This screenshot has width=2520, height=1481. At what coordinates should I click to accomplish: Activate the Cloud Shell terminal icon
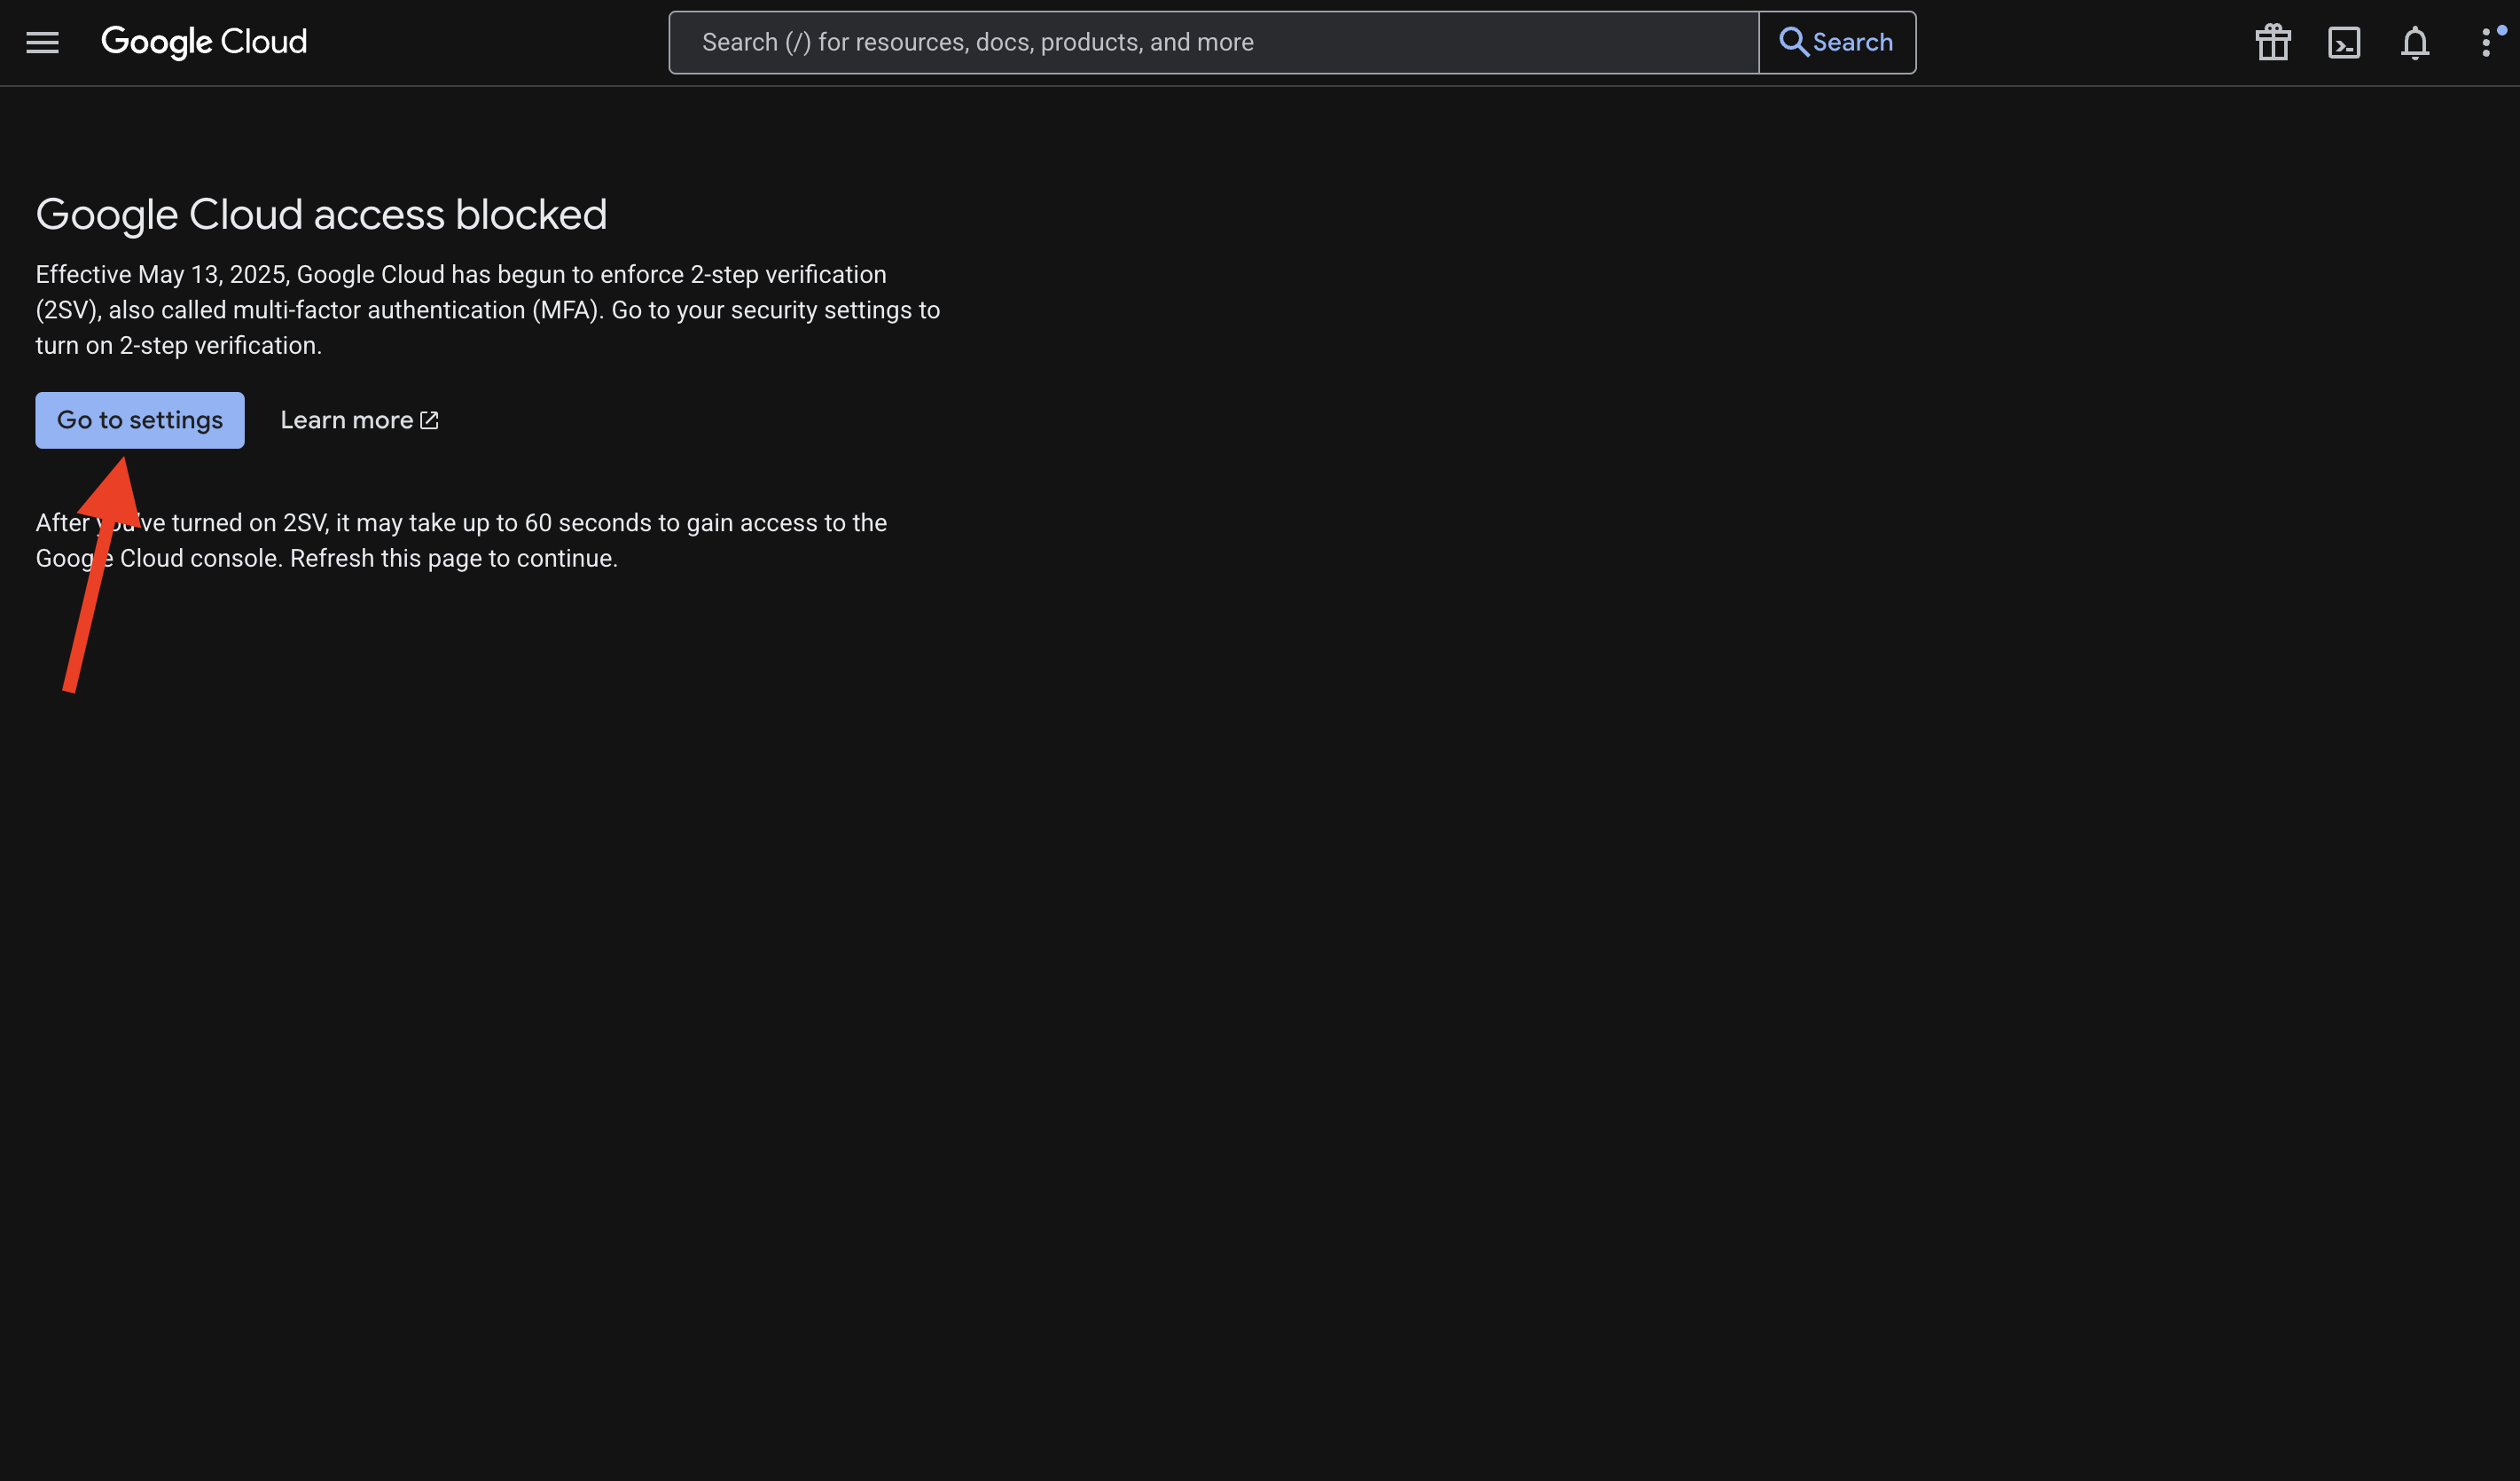click(x=2343, y=42)
